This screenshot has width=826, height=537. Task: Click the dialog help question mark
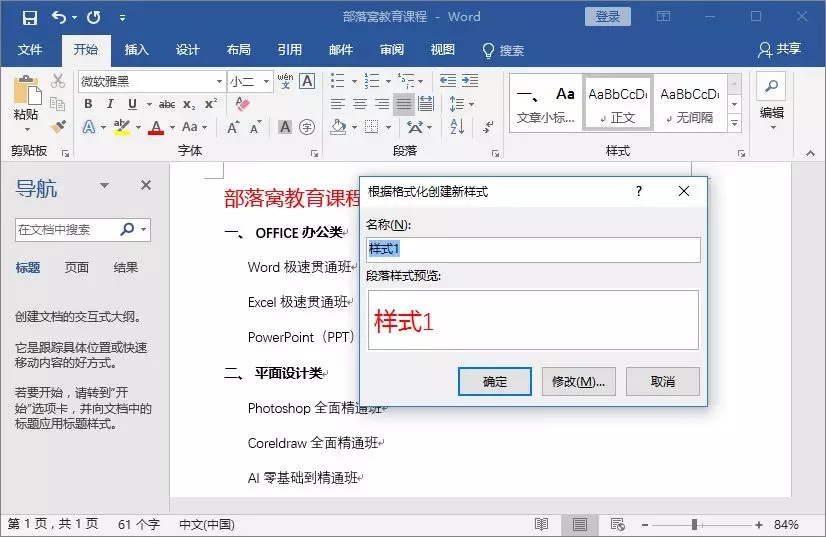click(x=639, y=191)
